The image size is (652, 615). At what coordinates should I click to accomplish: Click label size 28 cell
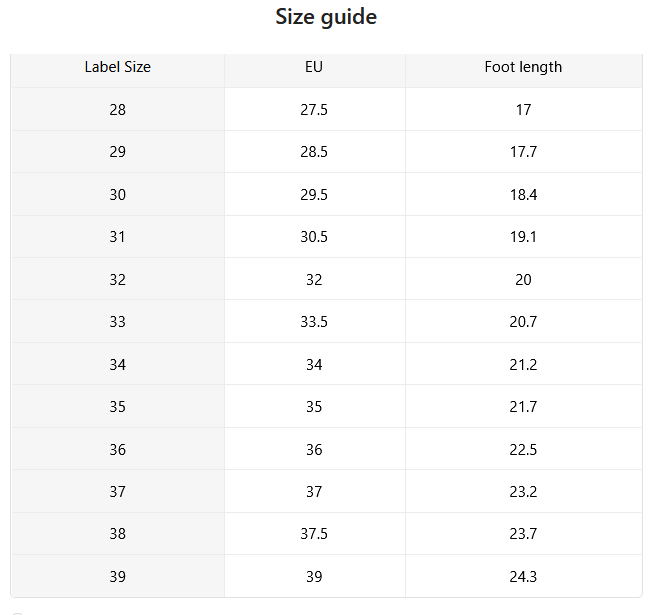point(118,110)
